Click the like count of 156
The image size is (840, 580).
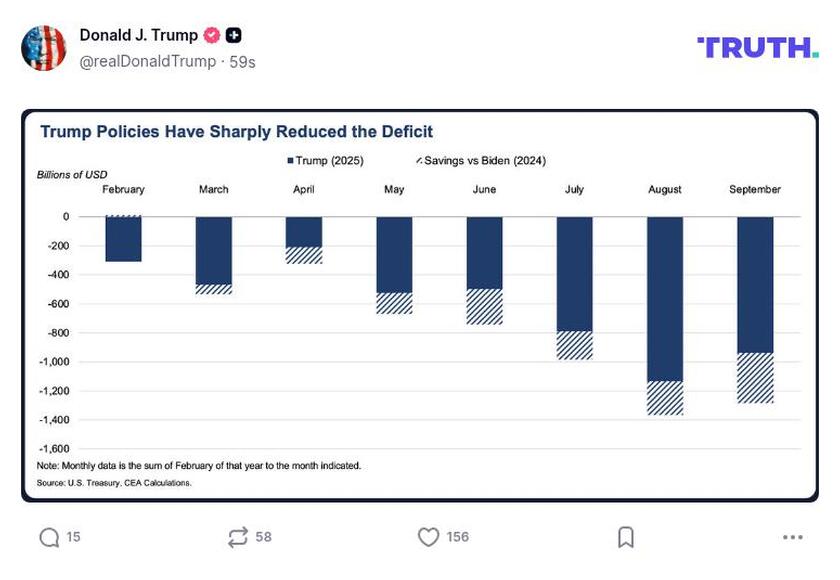457,537
